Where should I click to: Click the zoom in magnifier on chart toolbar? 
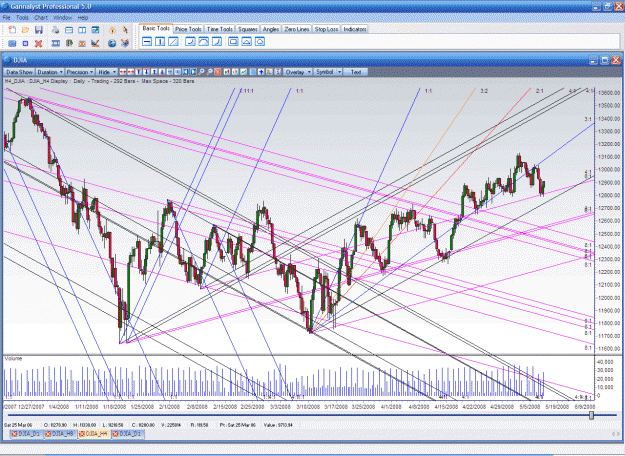pos(201,72)
